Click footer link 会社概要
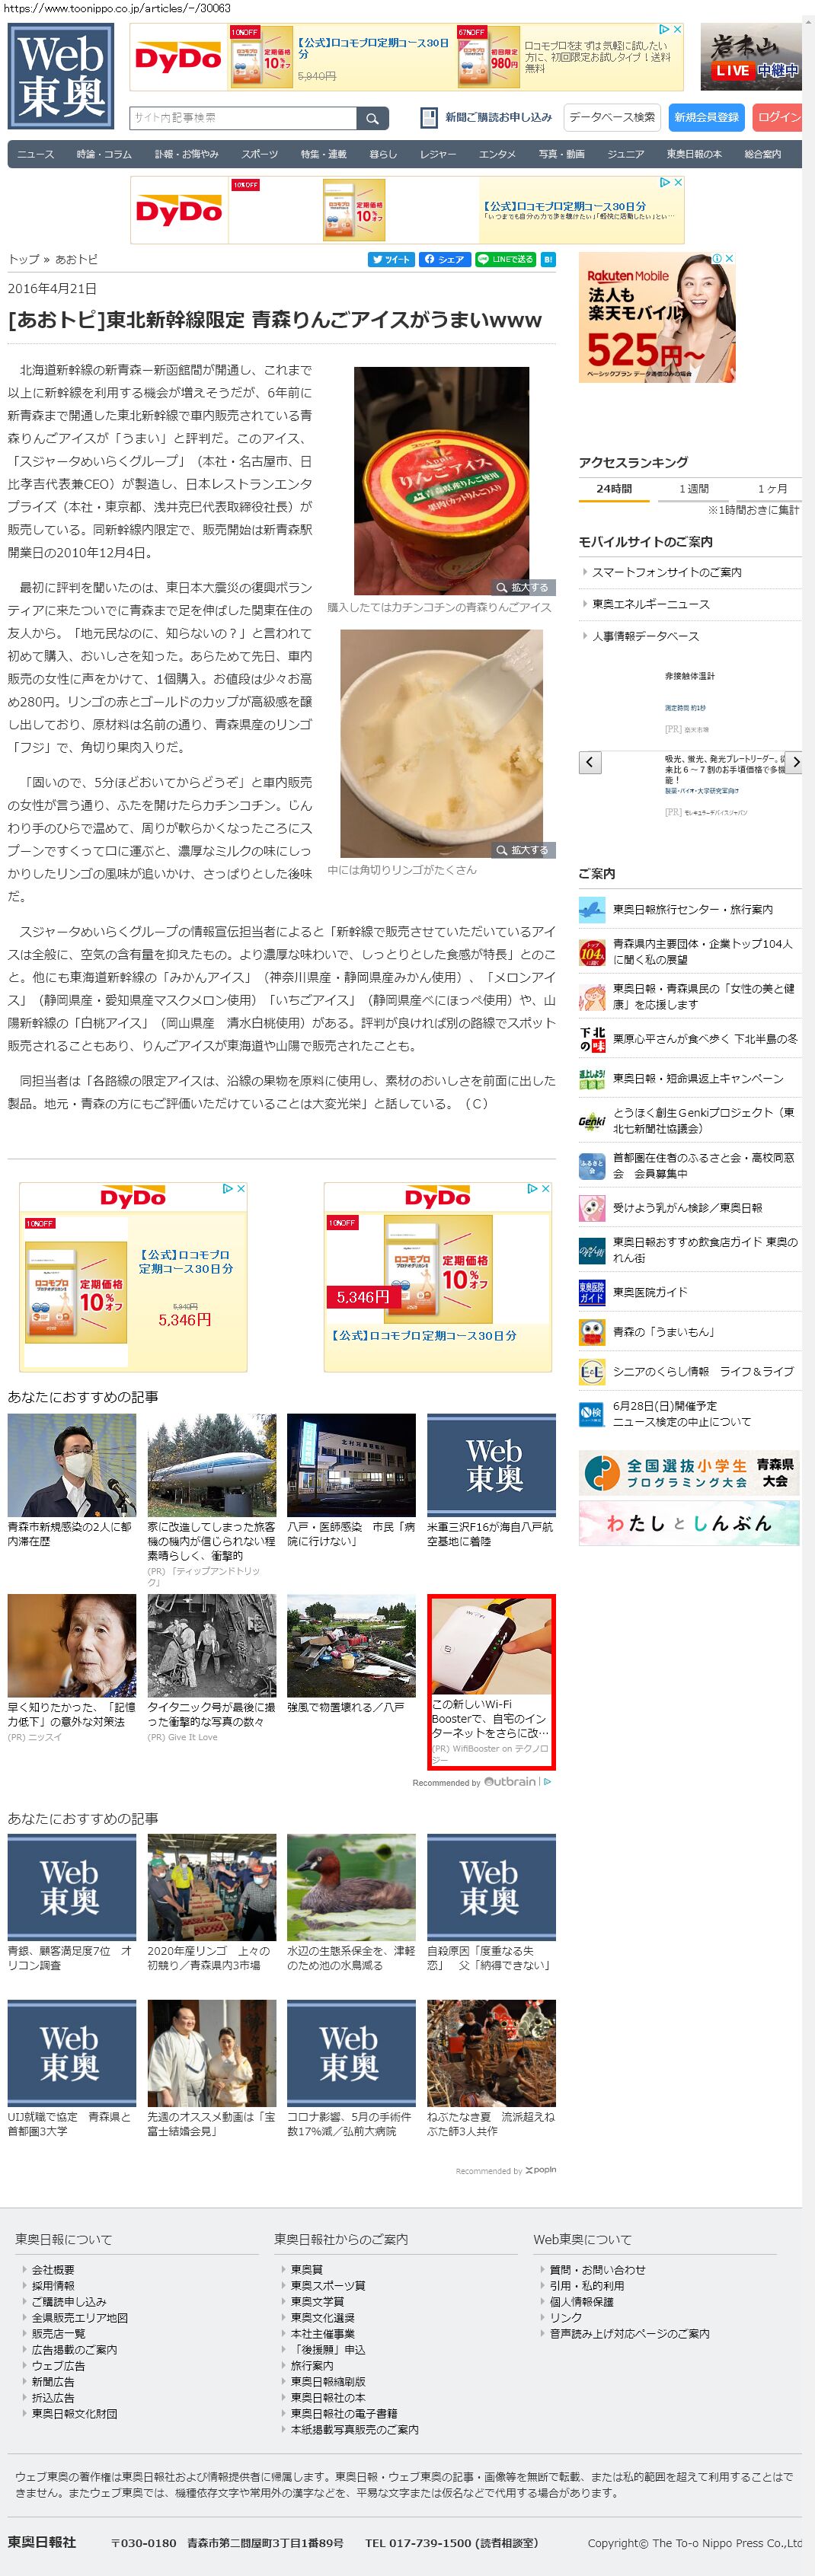Screen dimensions: 815x2576 point(53,2270)
